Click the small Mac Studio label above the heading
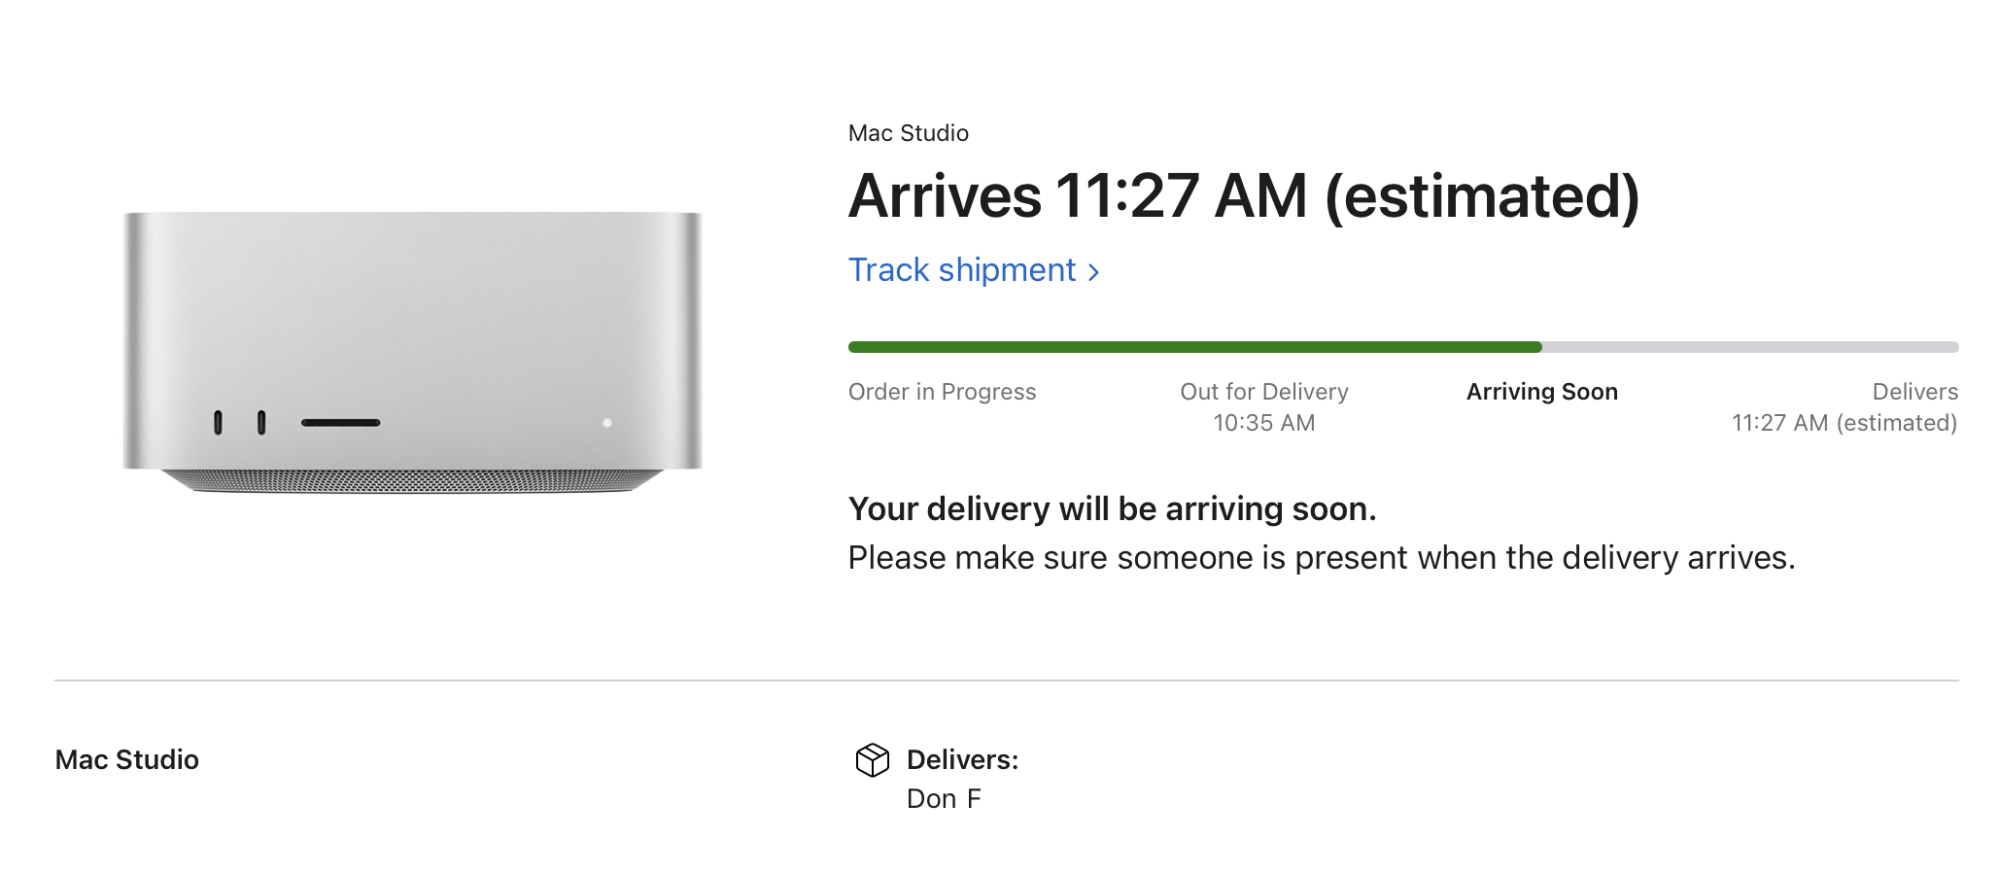The width and height of the screenshot is (2000, 873). (908, 133)
